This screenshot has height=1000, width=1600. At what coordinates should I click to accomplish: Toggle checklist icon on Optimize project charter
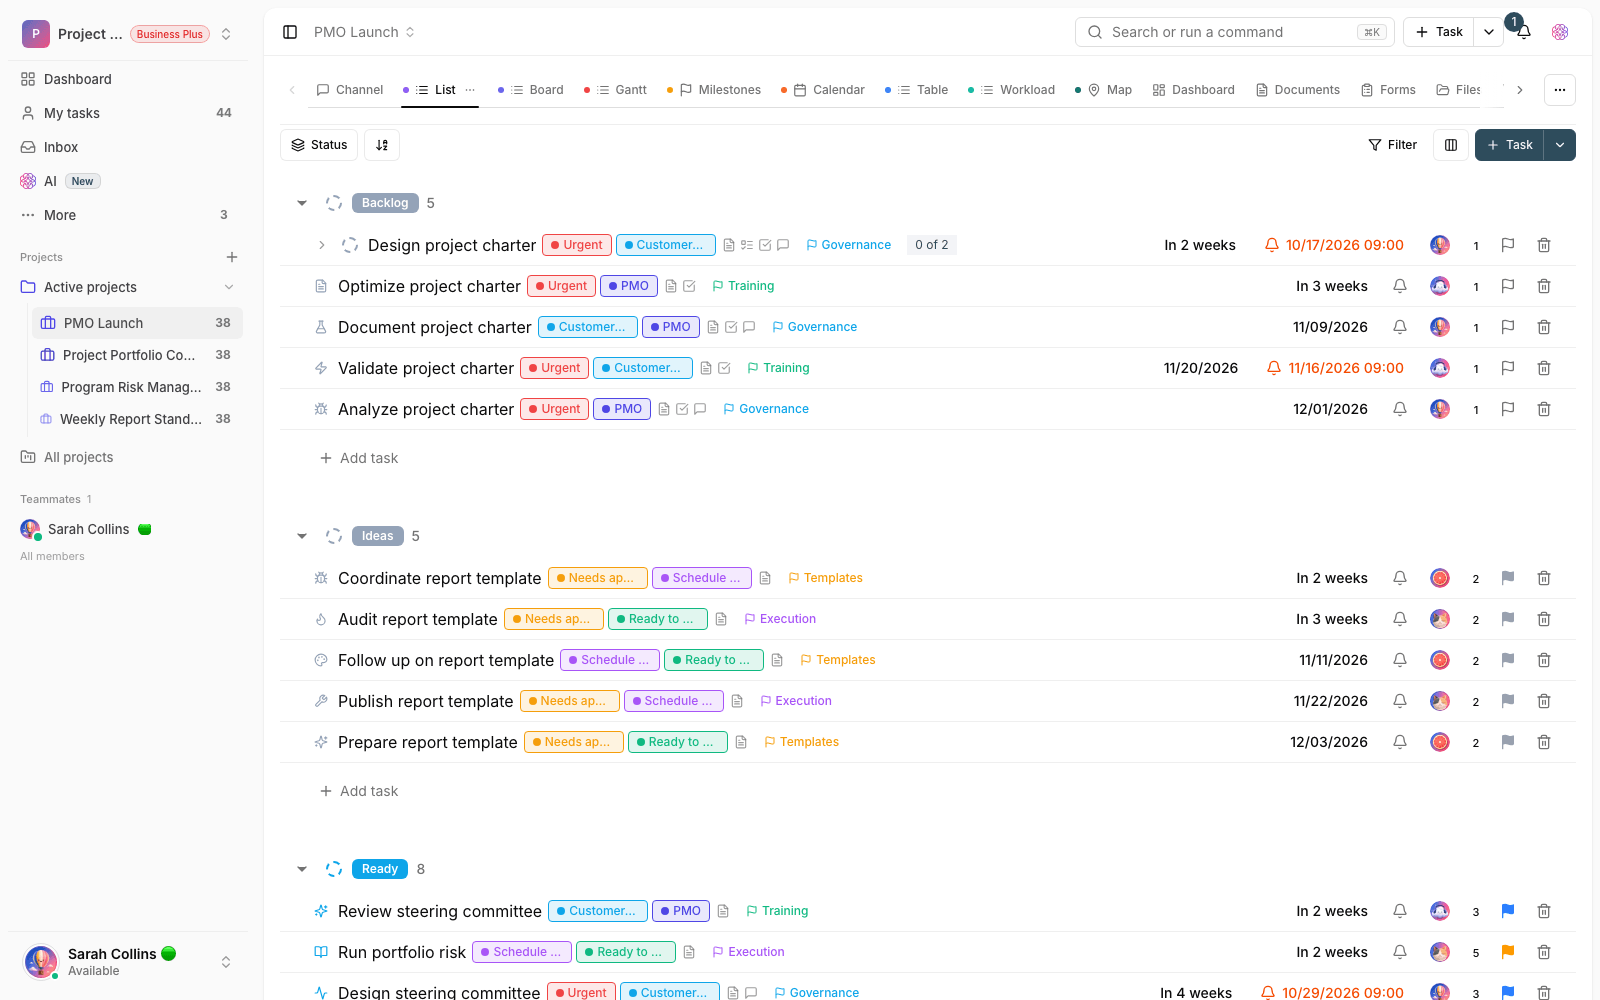point(689,286)
